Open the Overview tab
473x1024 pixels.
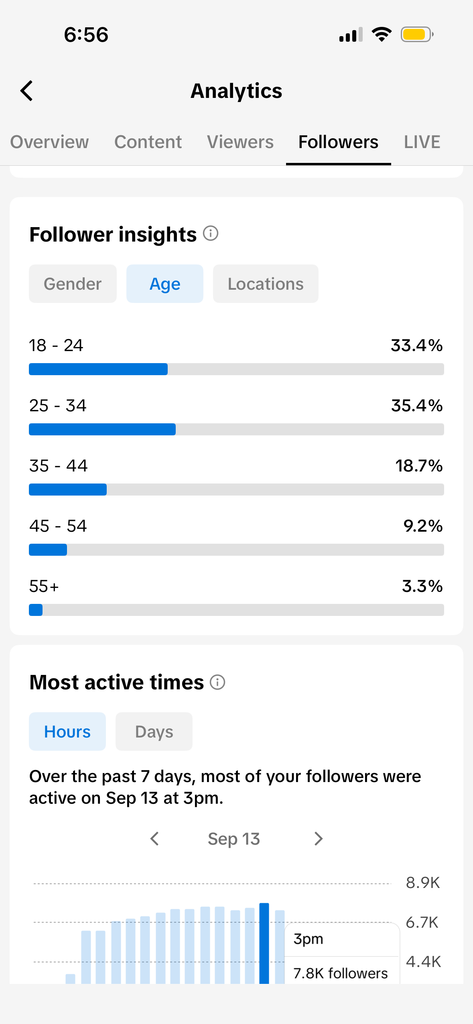(x=50, y=142)
